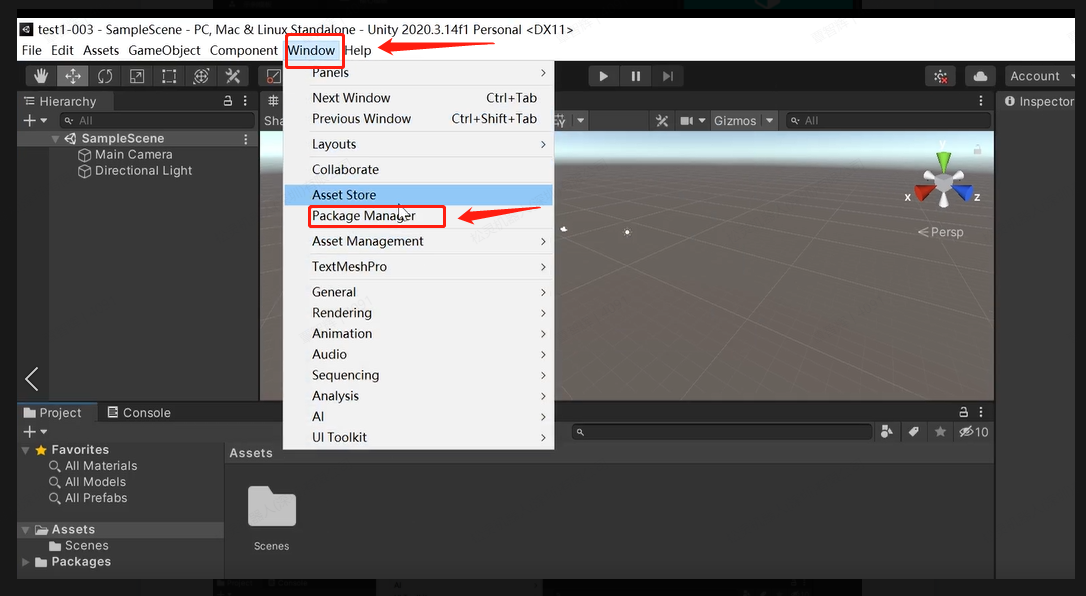The width and height of the screenshot is (1086, 596).
Task: Open the Collab services icon
Action: point(941,76)
